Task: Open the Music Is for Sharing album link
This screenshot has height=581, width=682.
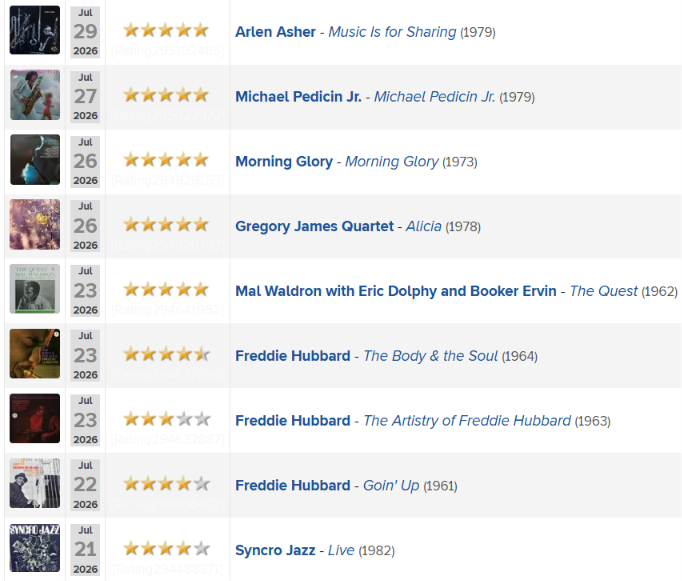Action: 392,32
